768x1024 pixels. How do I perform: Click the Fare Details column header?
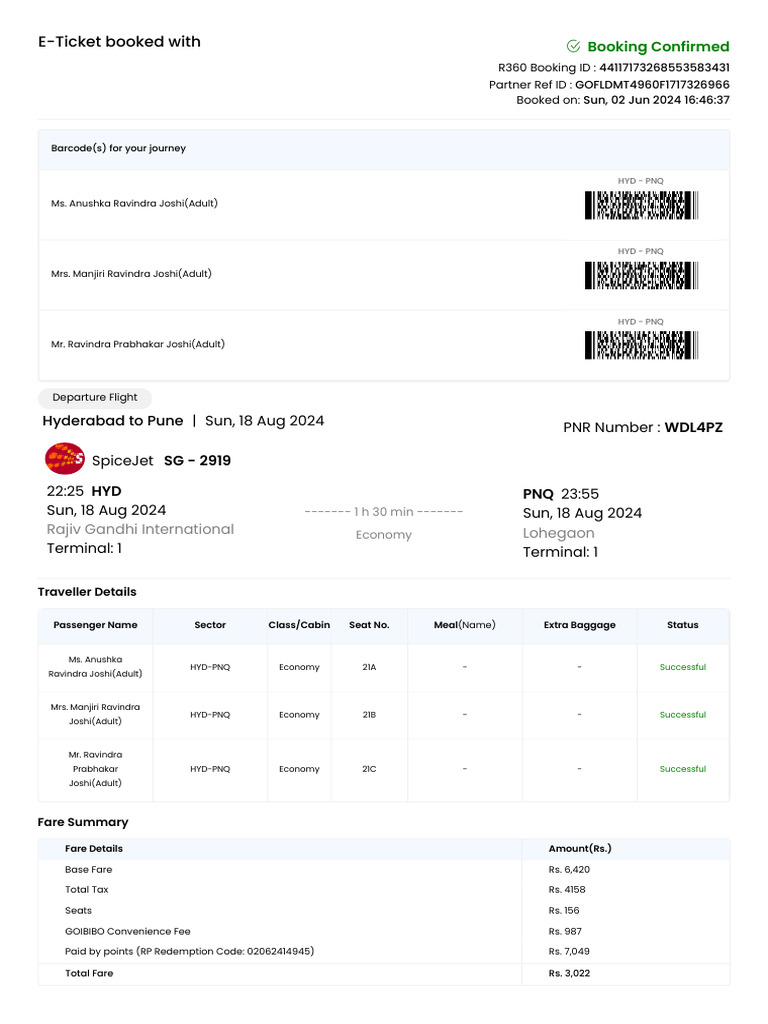pyautogui.click(x=93, y=848)
